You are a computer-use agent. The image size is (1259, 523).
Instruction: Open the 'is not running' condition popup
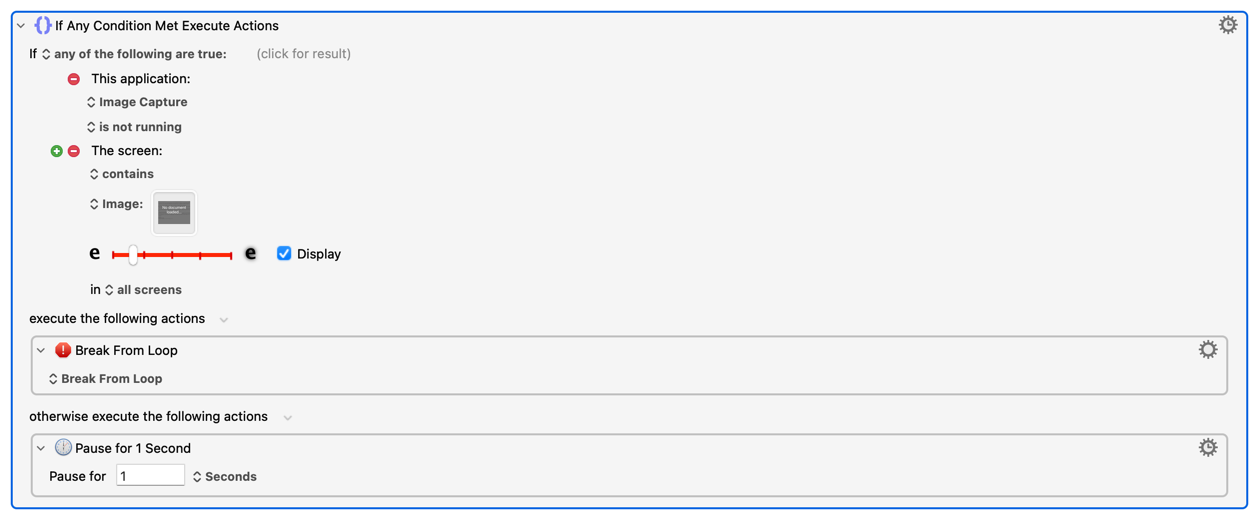134,127
